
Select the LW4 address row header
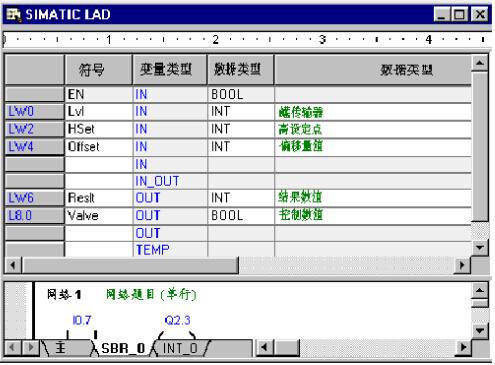(x=35, y=147)
